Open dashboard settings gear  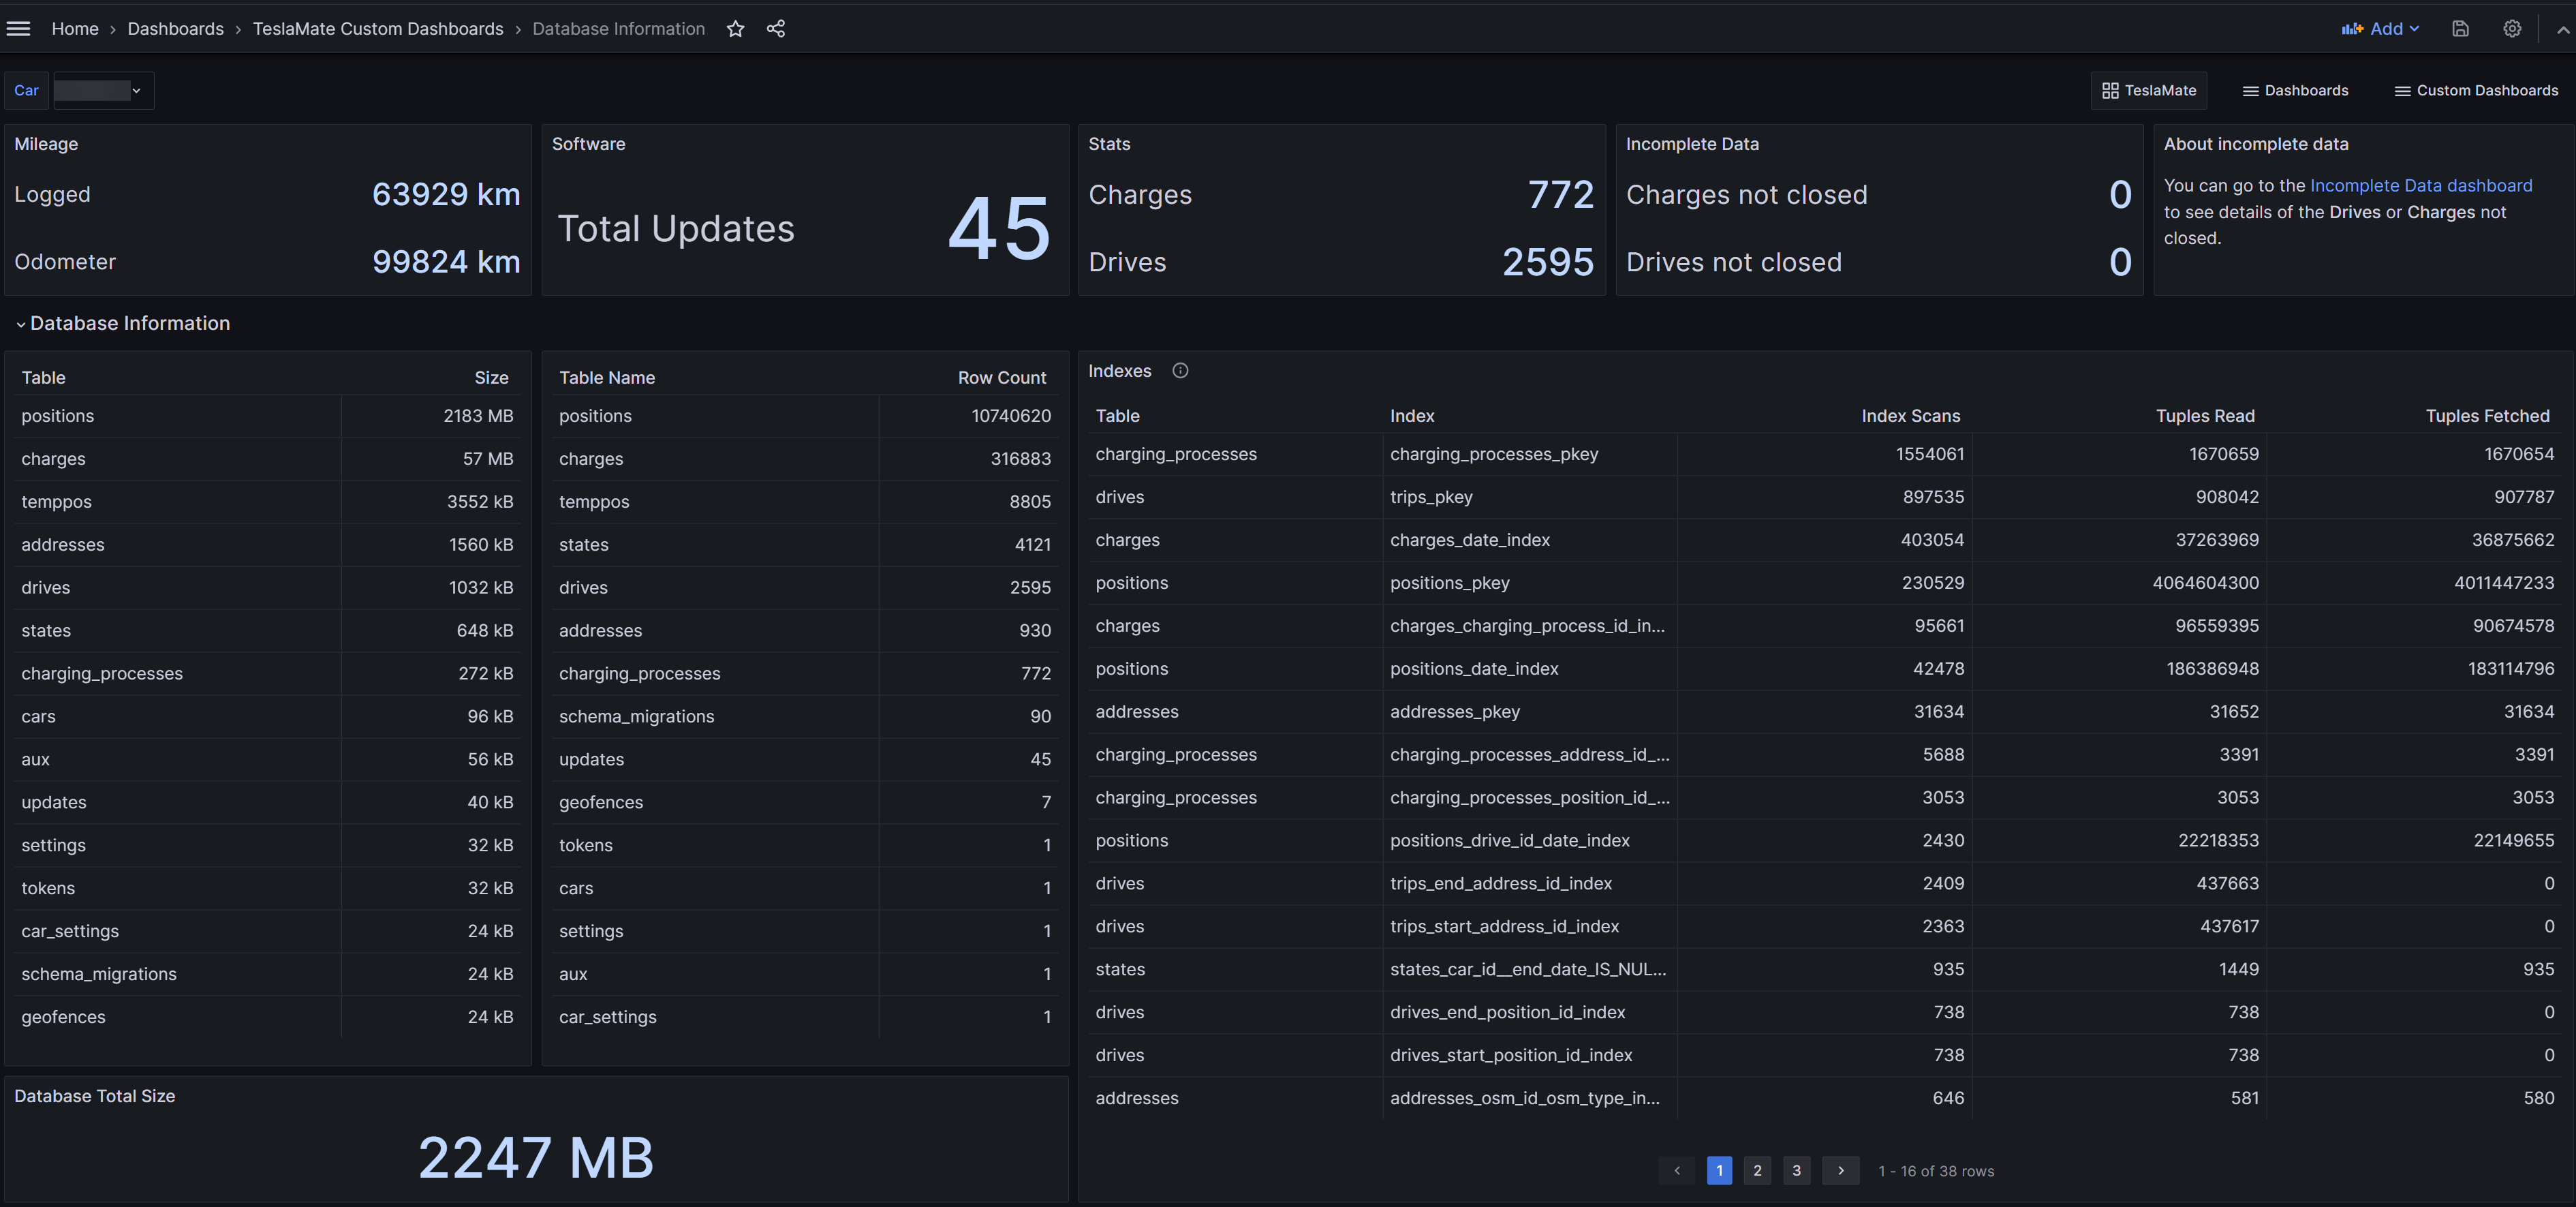pyautogui.click(x=2511, y=29)
